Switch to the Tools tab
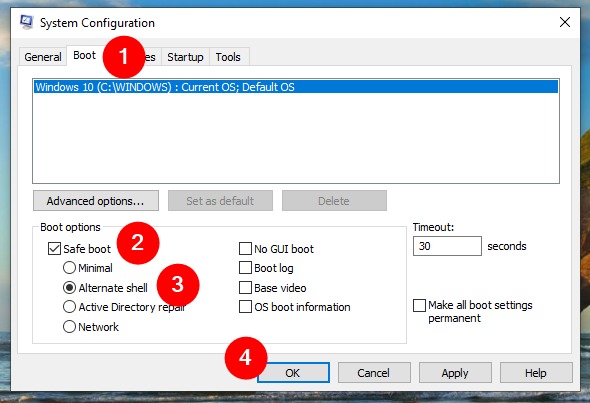Screen dimensions: 590x403 point(228,57)
